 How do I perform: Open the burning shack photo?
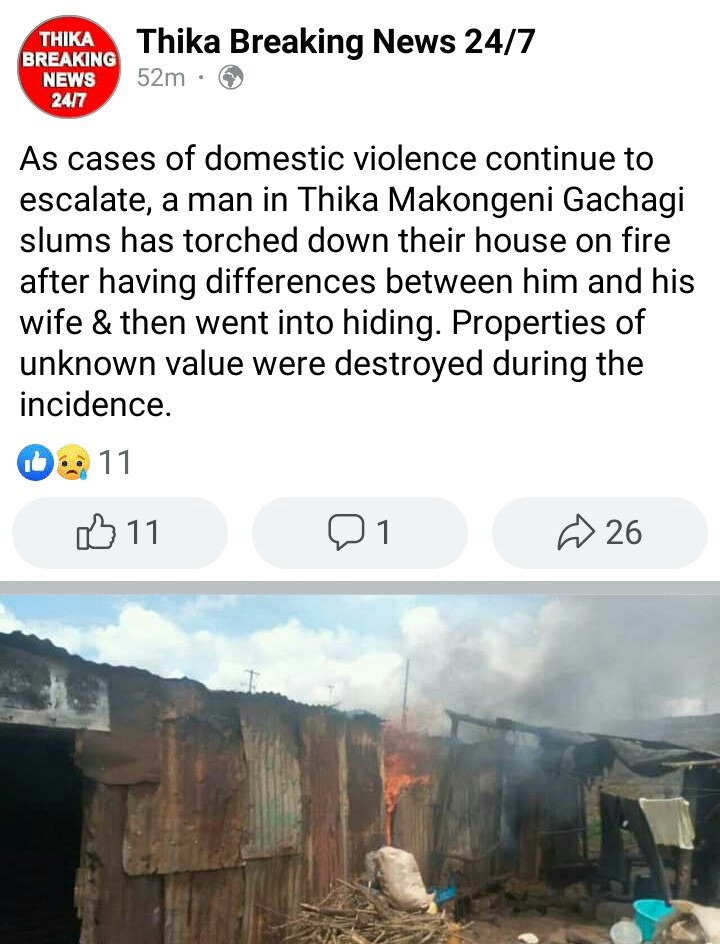pos(360,769)
